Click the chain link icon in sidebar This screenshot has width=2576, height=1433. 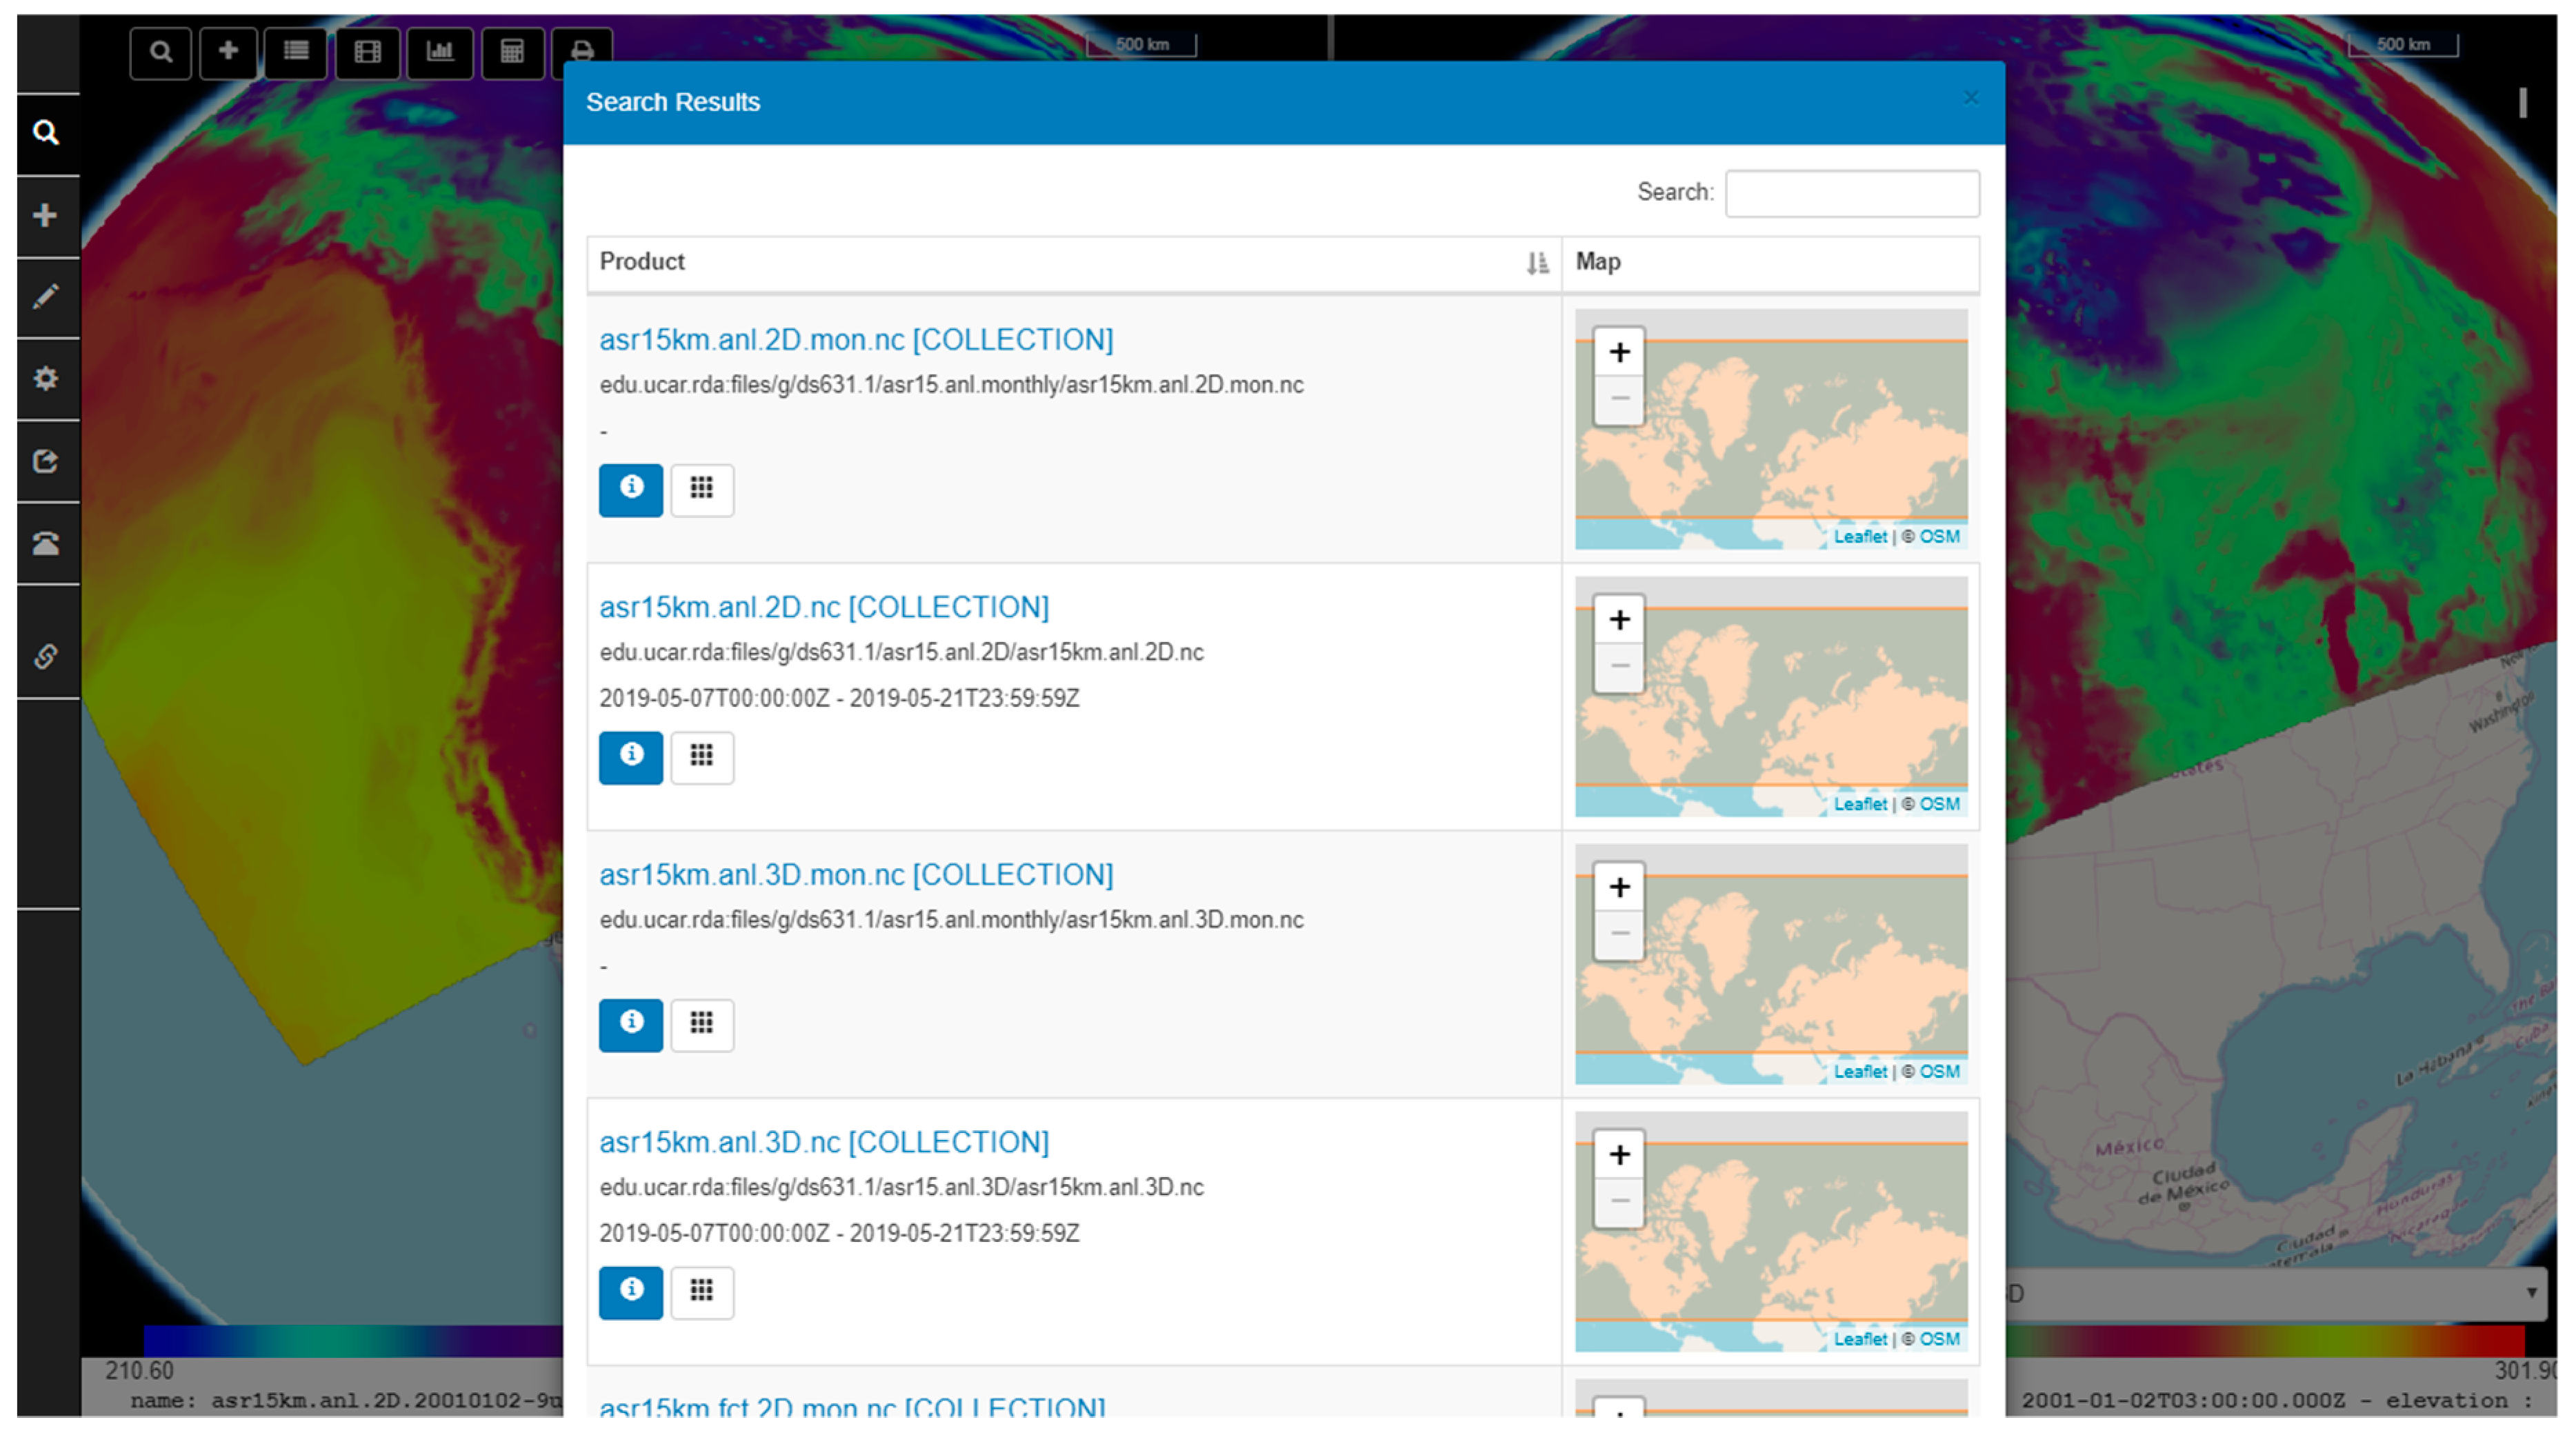pyautogui.click(x=45, y=656)
